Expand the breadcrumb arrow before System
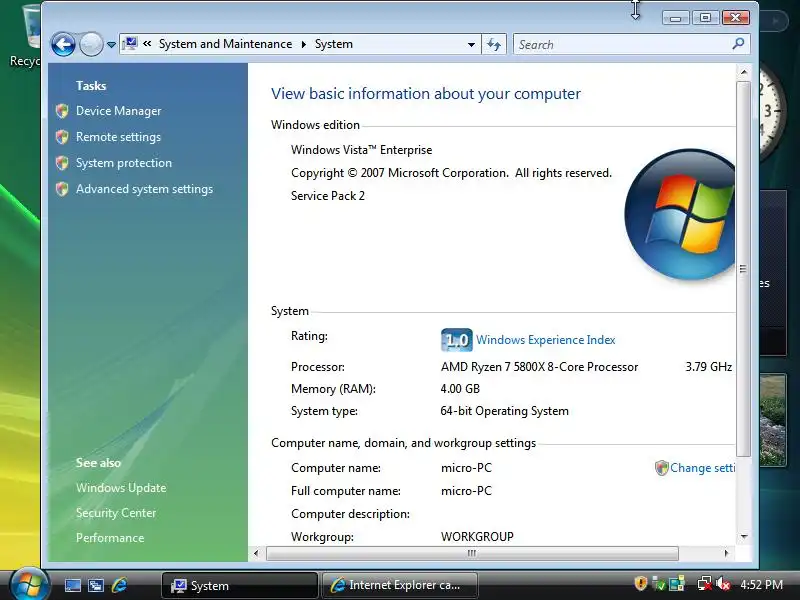This screenshot has width=800, height=600. [x=304, y=44]
